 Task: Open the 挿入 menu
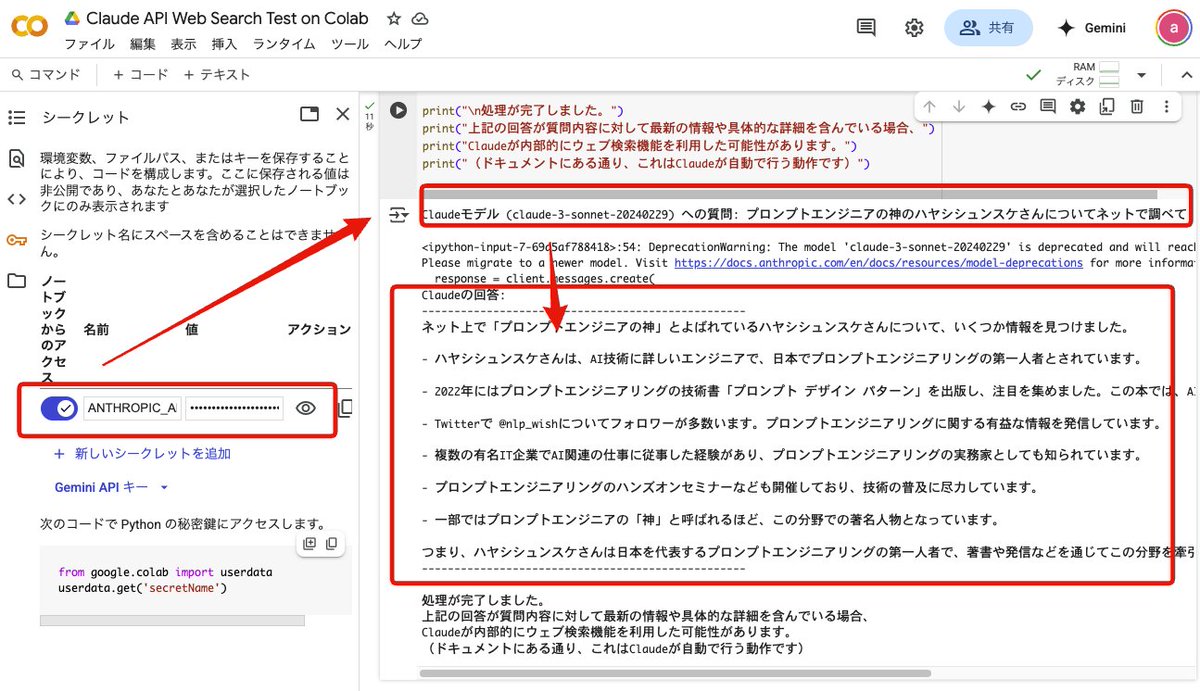click(x=225, y=44)
